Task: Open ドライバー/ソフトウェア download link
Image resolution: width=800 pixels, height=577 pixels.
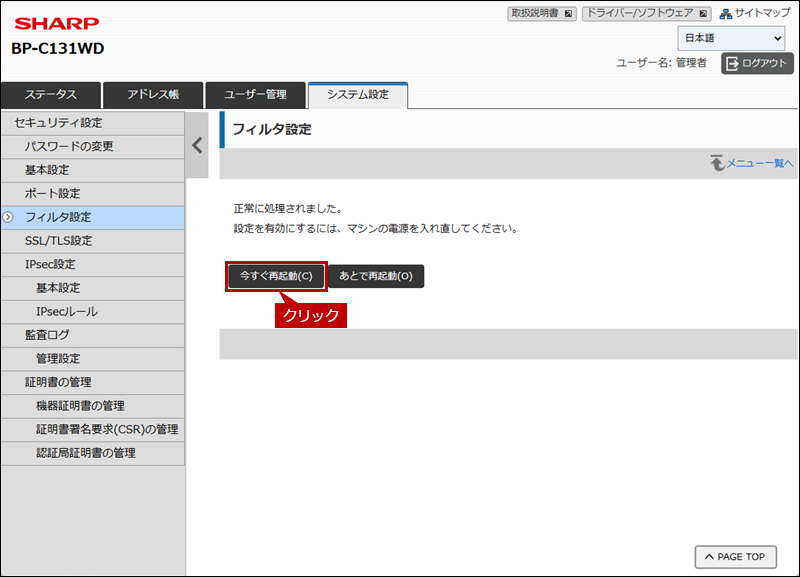Action: (646, 14)
